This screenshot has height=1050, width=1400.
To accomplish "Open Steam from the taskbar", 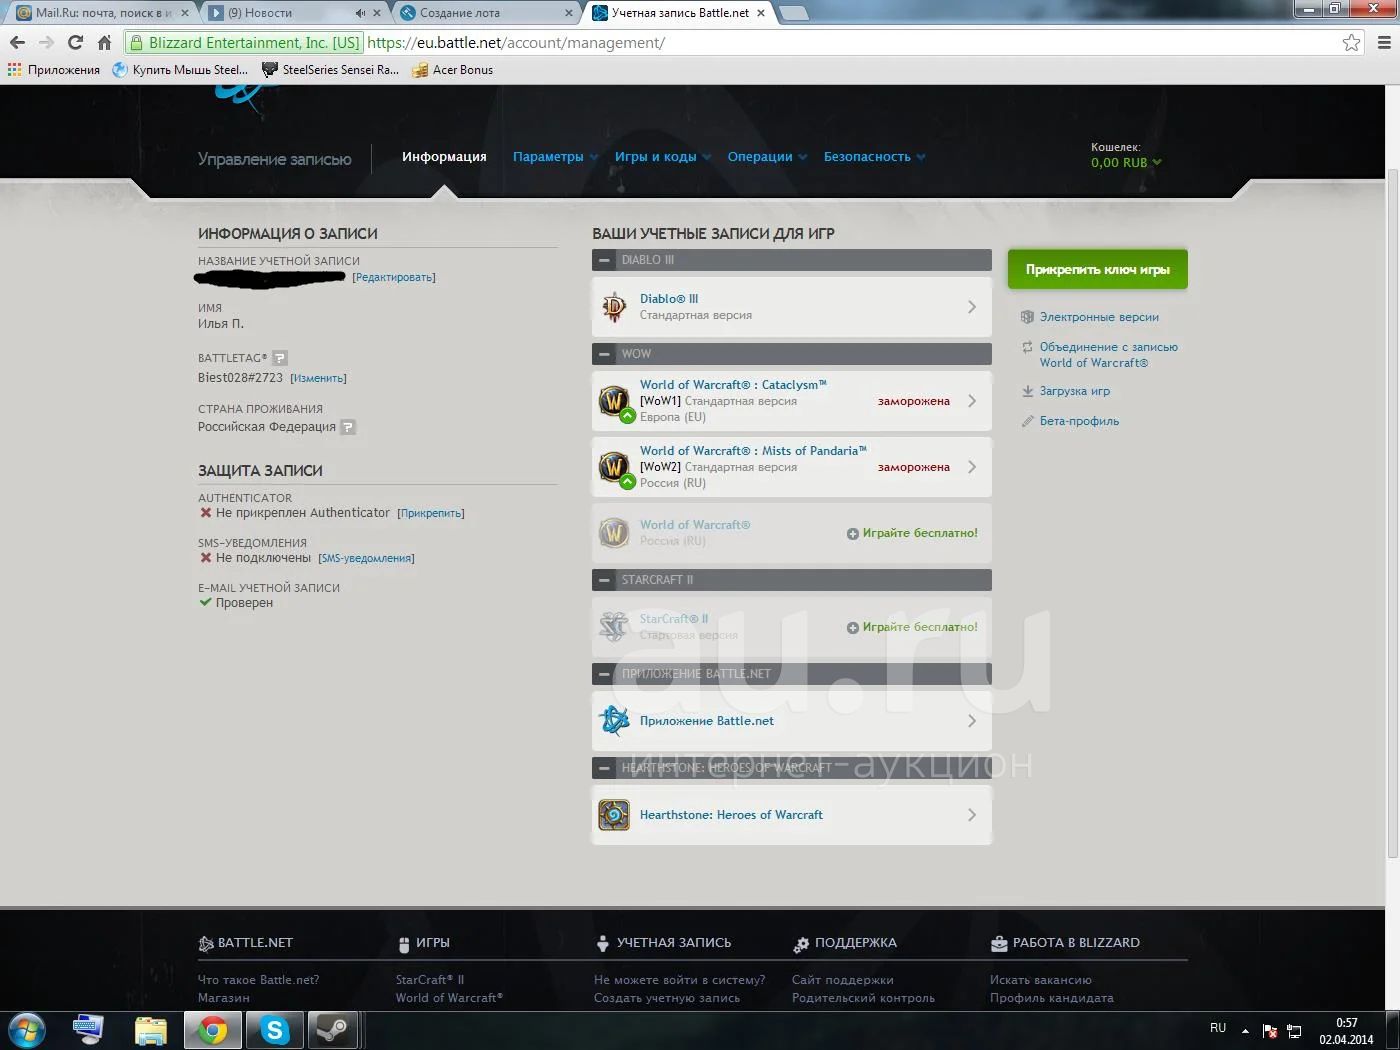I will (333, 1030).
